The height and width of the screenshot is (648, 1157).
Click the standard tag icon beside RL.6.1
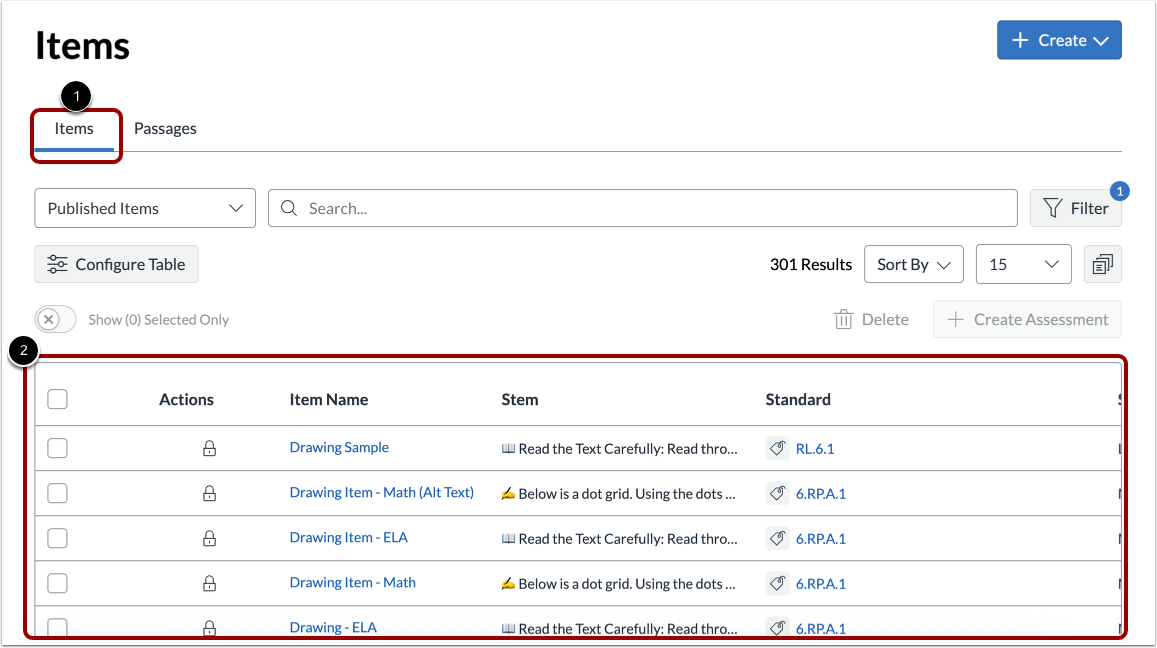pos(777,448)
